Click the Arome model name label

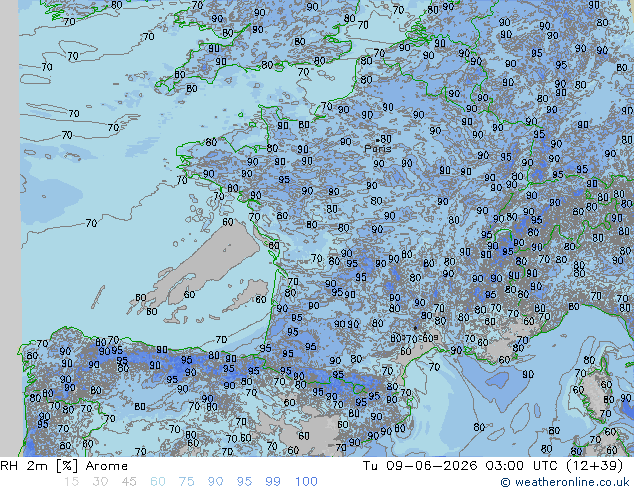tap(107, 466)
